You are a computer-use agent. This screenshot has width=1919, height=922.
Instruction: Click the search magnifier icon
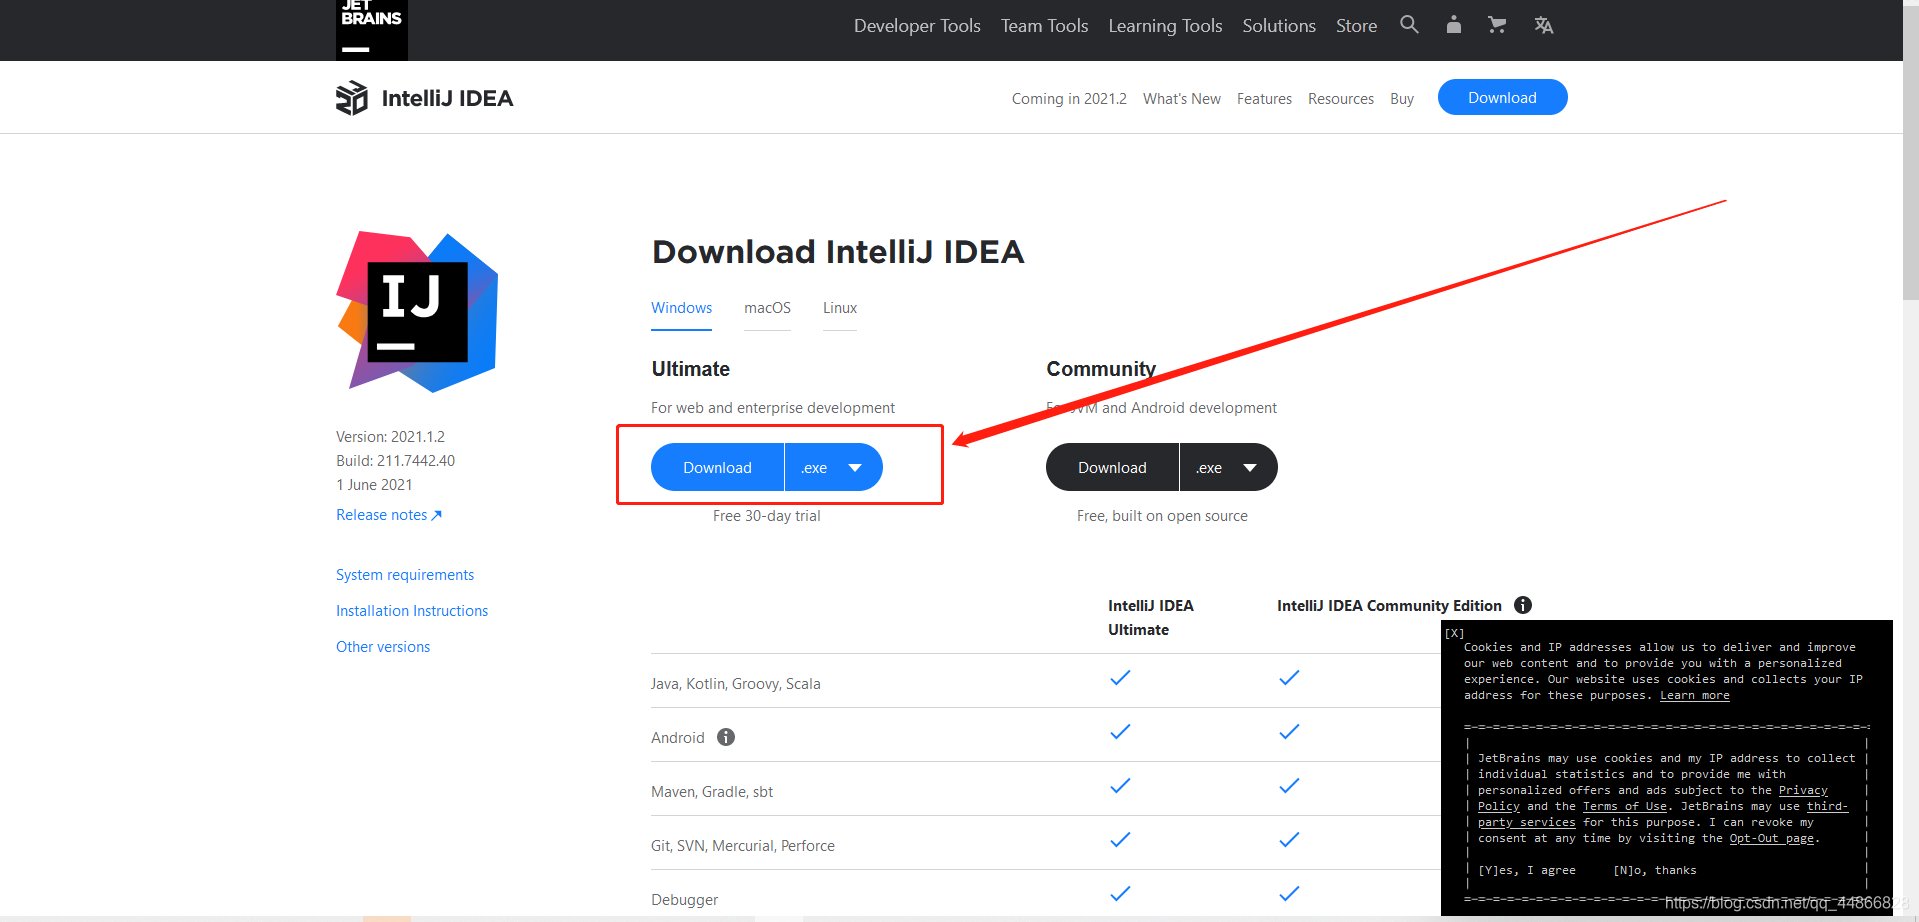point(1409,25)
